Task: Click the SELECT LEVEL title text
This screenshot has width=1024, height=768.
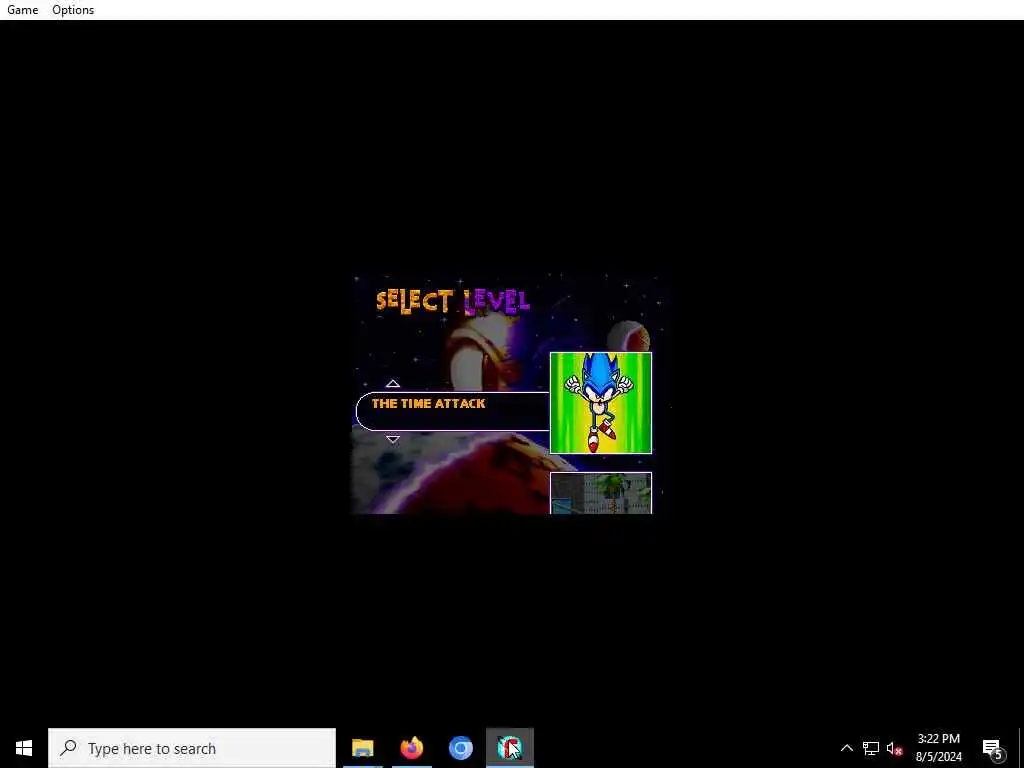Action: 453,302
